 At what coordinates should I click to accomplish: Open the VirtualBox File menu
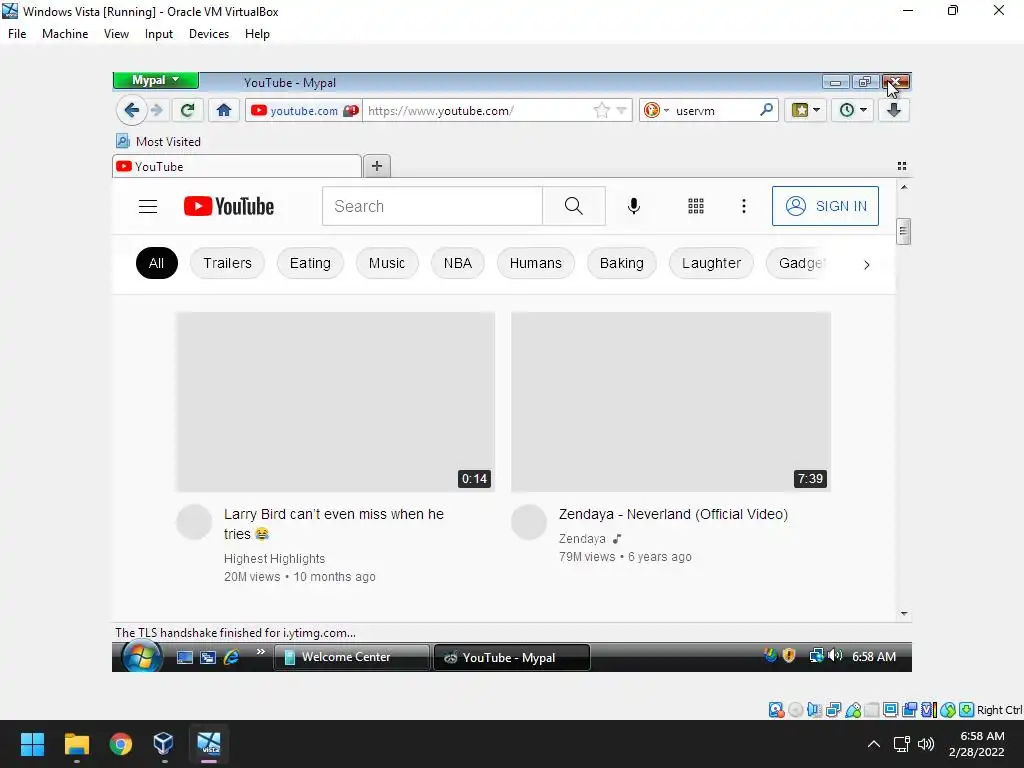point(17,34)
